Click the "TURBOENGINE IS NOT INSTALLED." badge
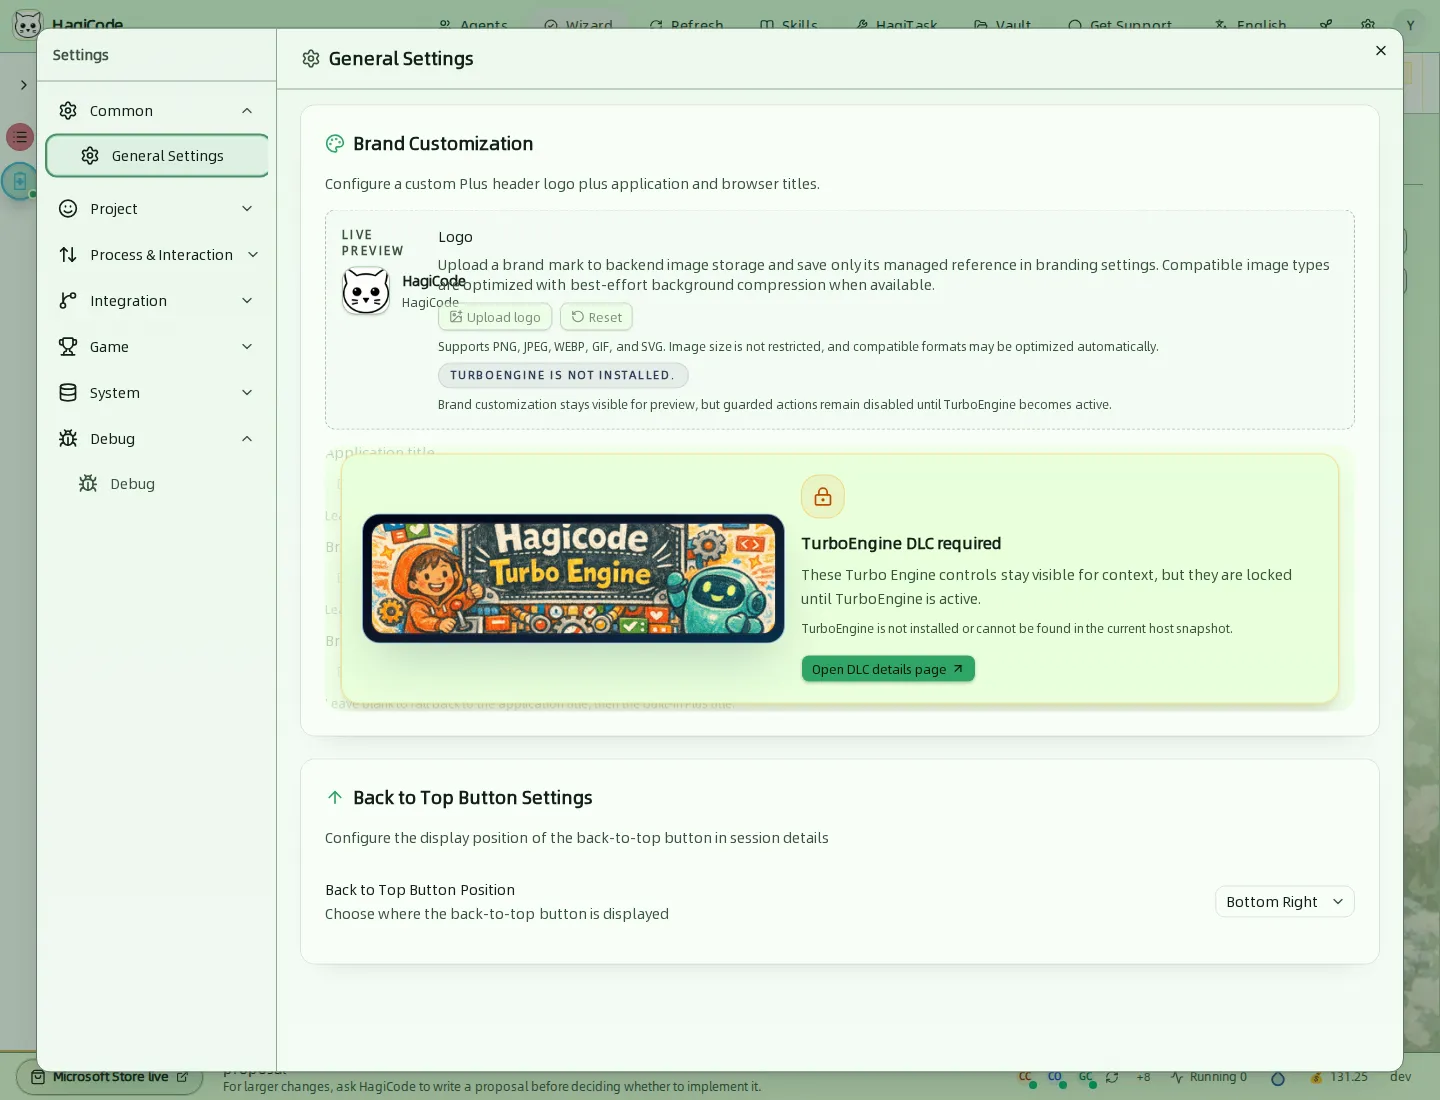Viewport: 1440px width, 1100px height. point(563,375)
